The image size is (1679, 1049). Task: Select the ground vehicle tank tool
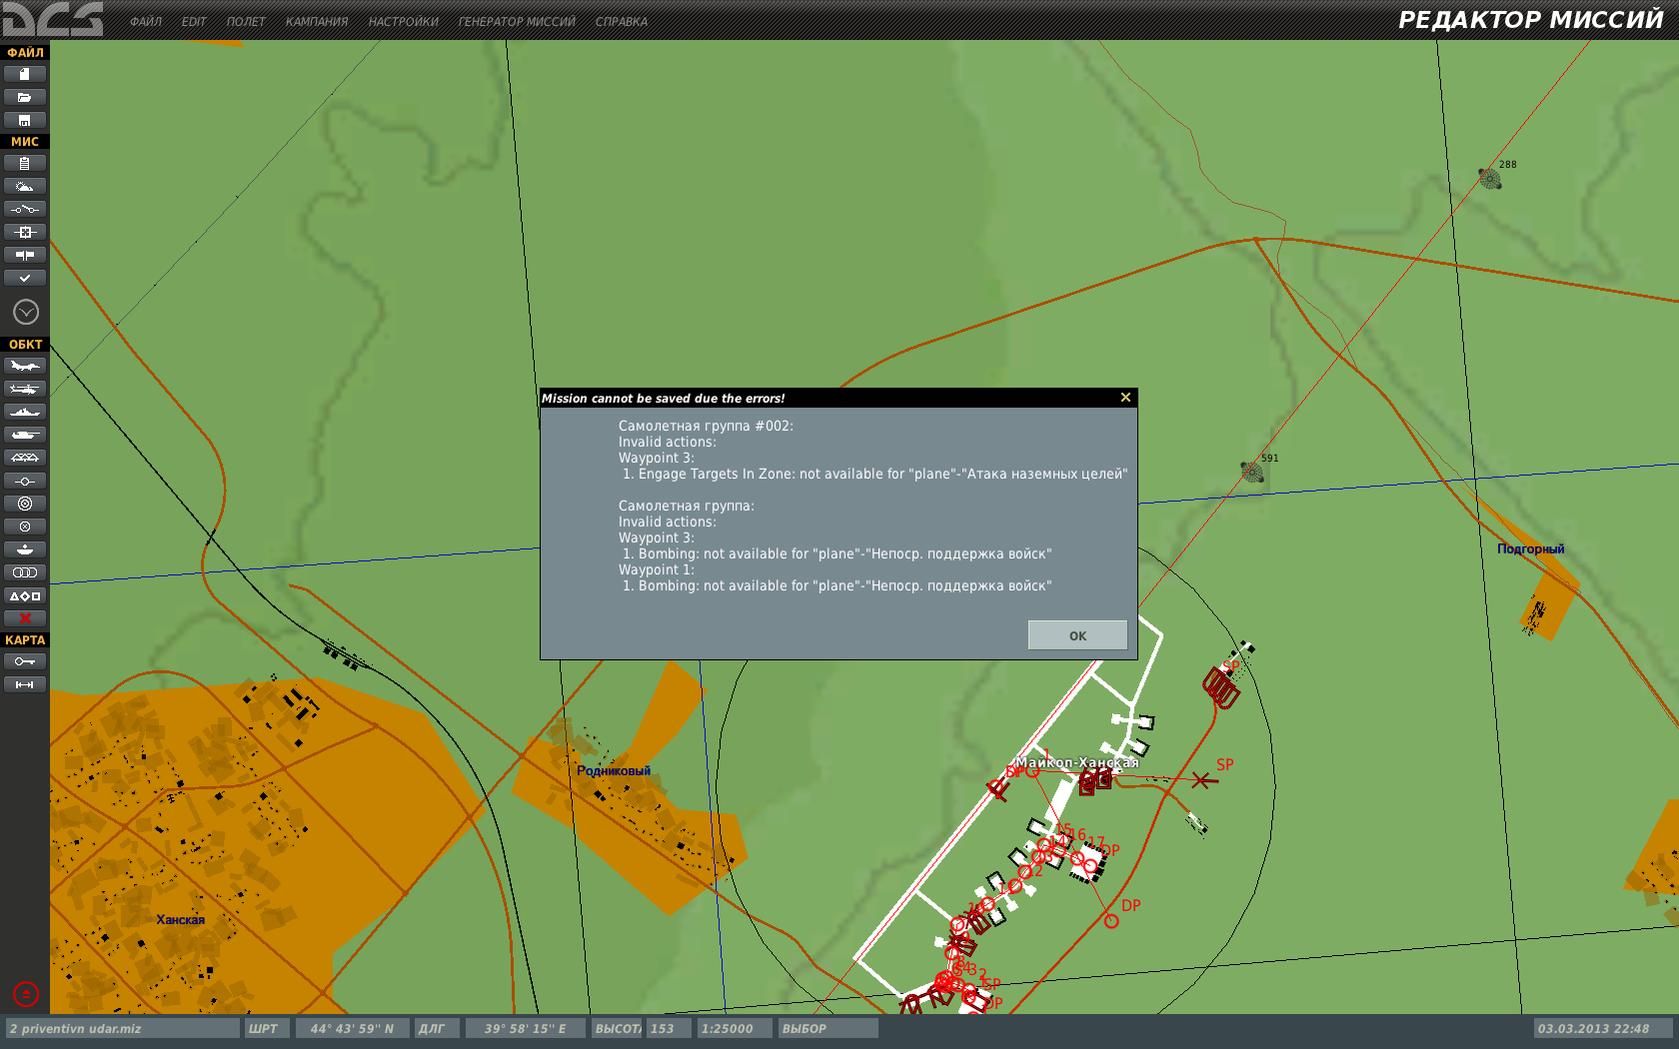pos(25,435)
